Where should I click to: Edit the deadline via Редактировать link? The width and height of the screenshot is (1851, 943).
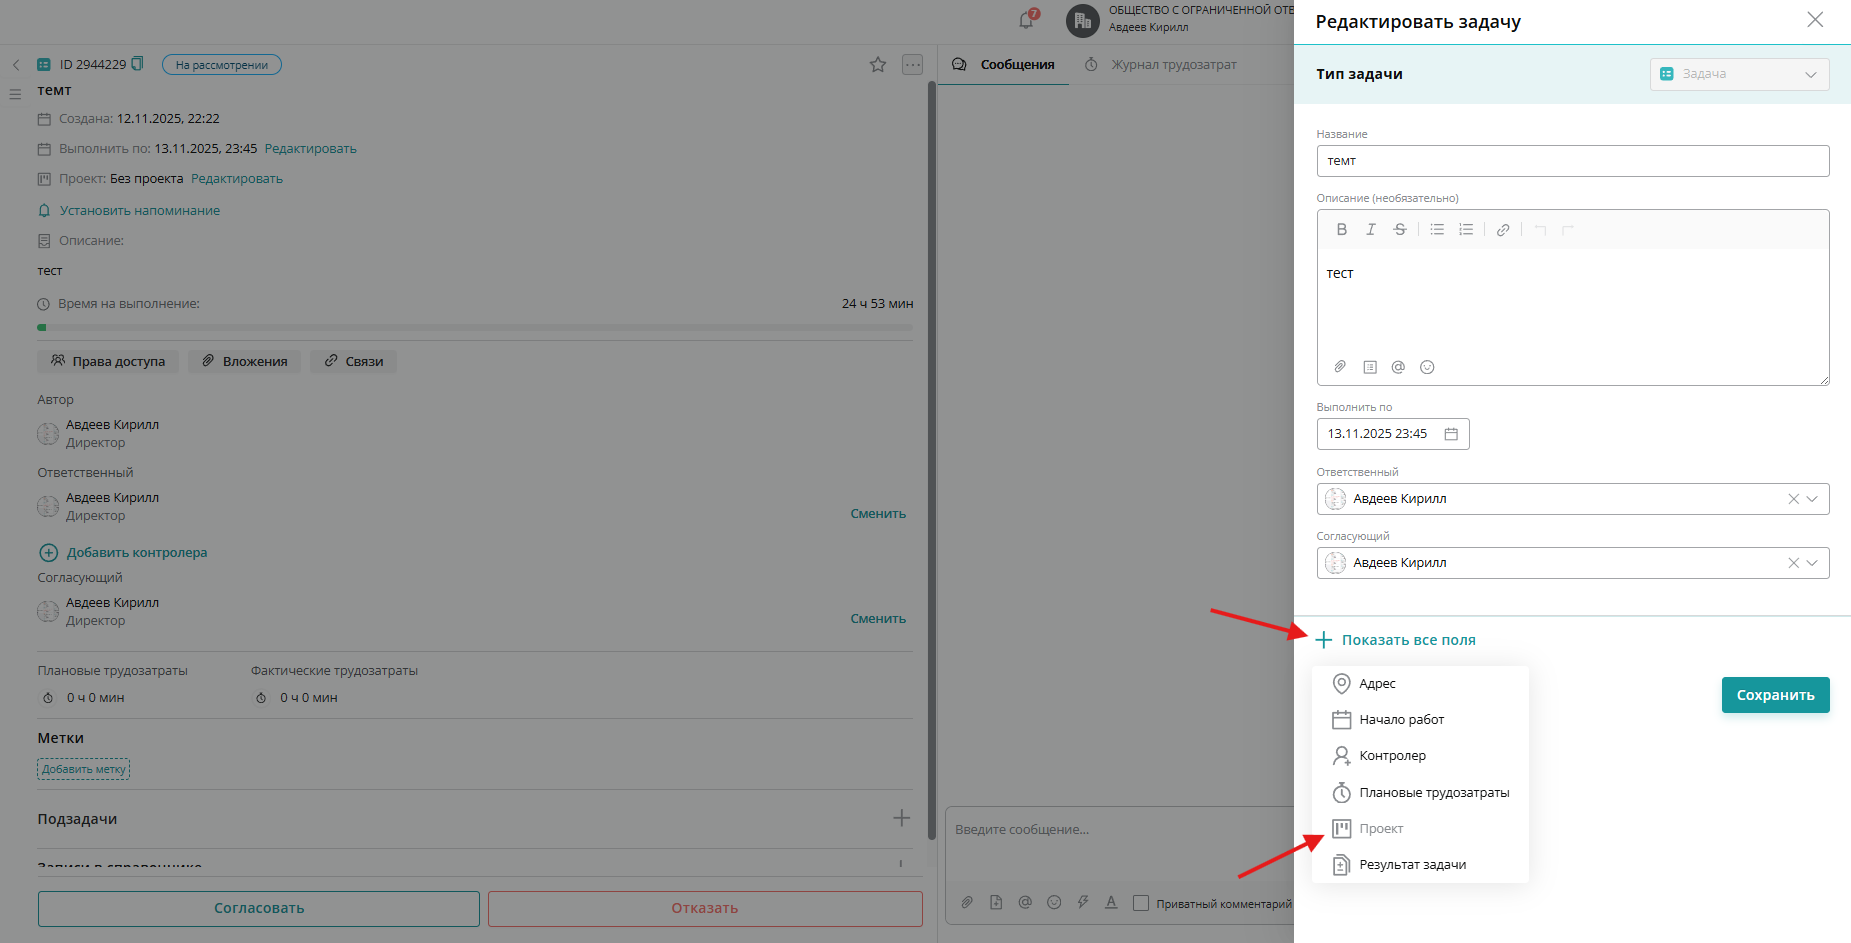click(310, 149)
